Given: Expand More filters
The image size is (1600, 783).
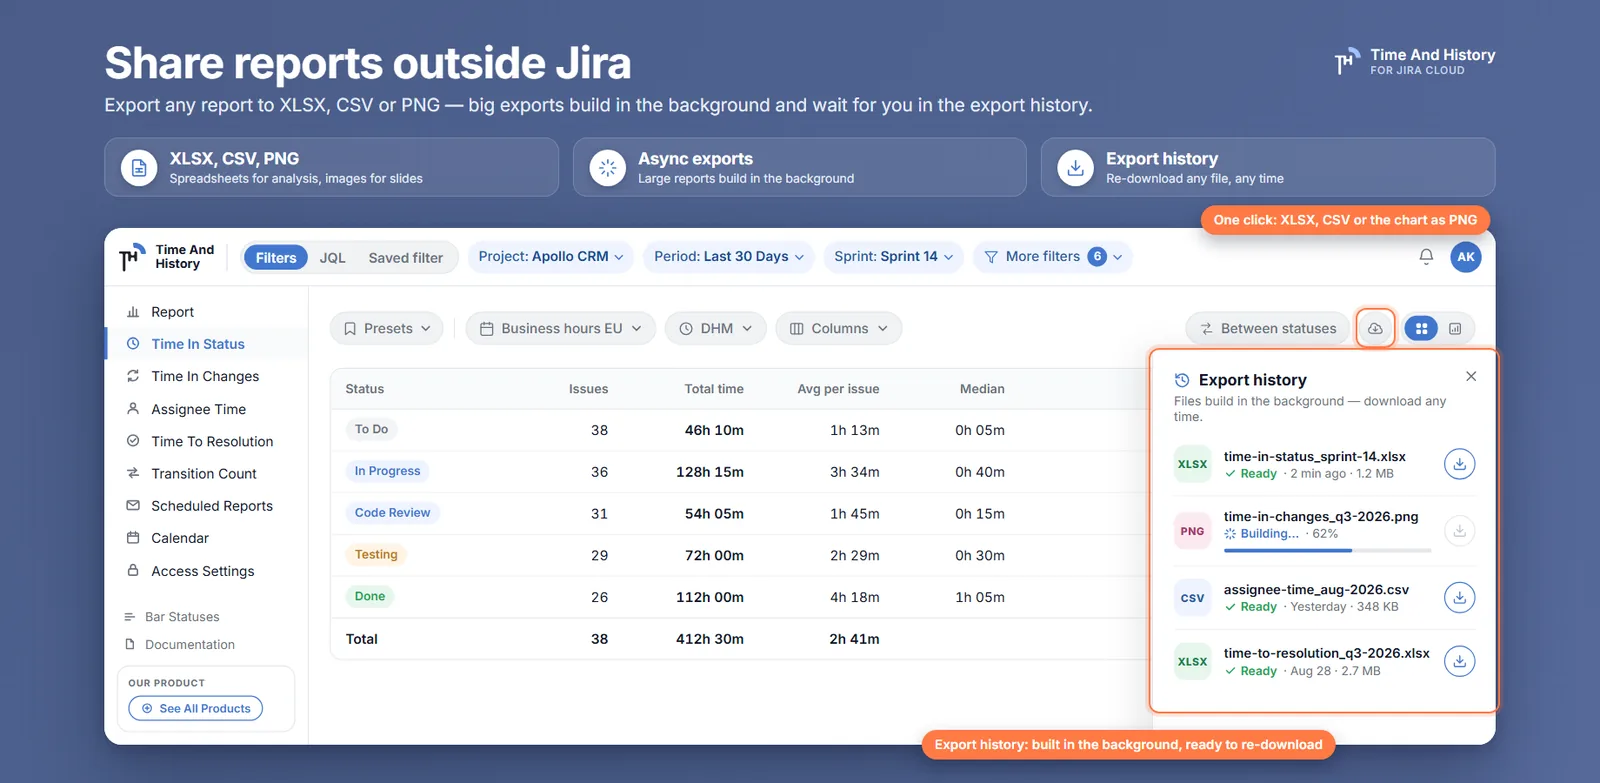Looking at the screenshot, I should (1052, 257).
